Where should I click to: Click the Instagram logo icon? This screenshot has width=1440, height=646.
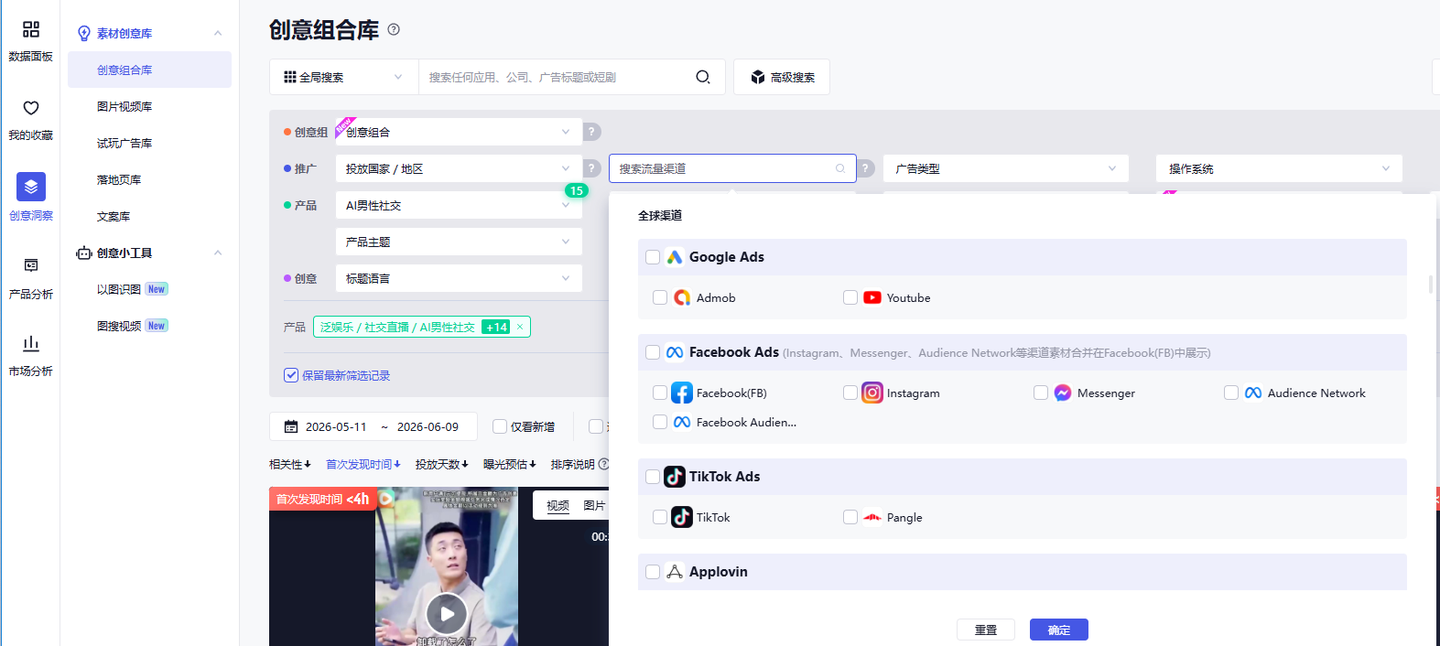[872, 393]
